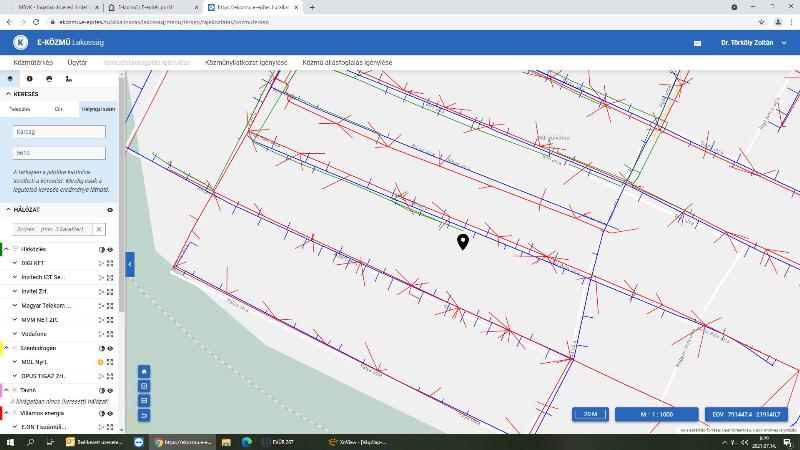Zoom to extent of Vodafone network

click(110, 334)
